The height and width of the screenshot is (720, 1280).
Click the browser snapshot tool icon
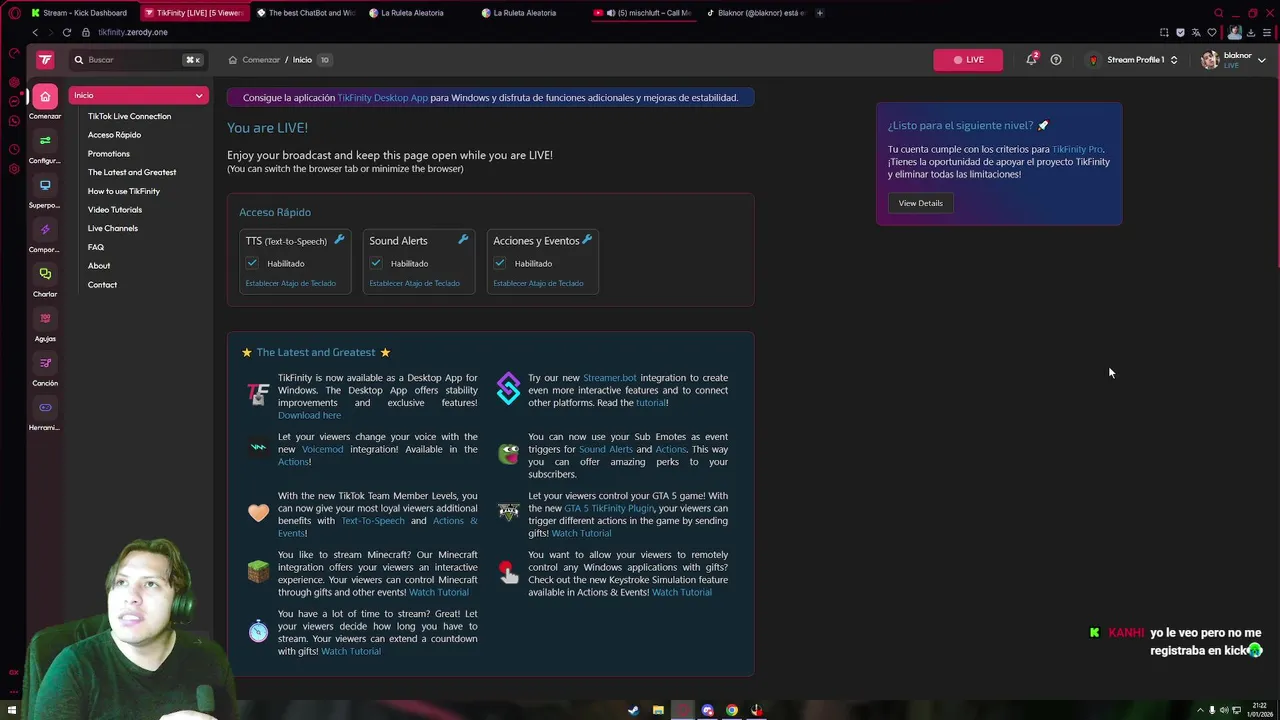1164,32
